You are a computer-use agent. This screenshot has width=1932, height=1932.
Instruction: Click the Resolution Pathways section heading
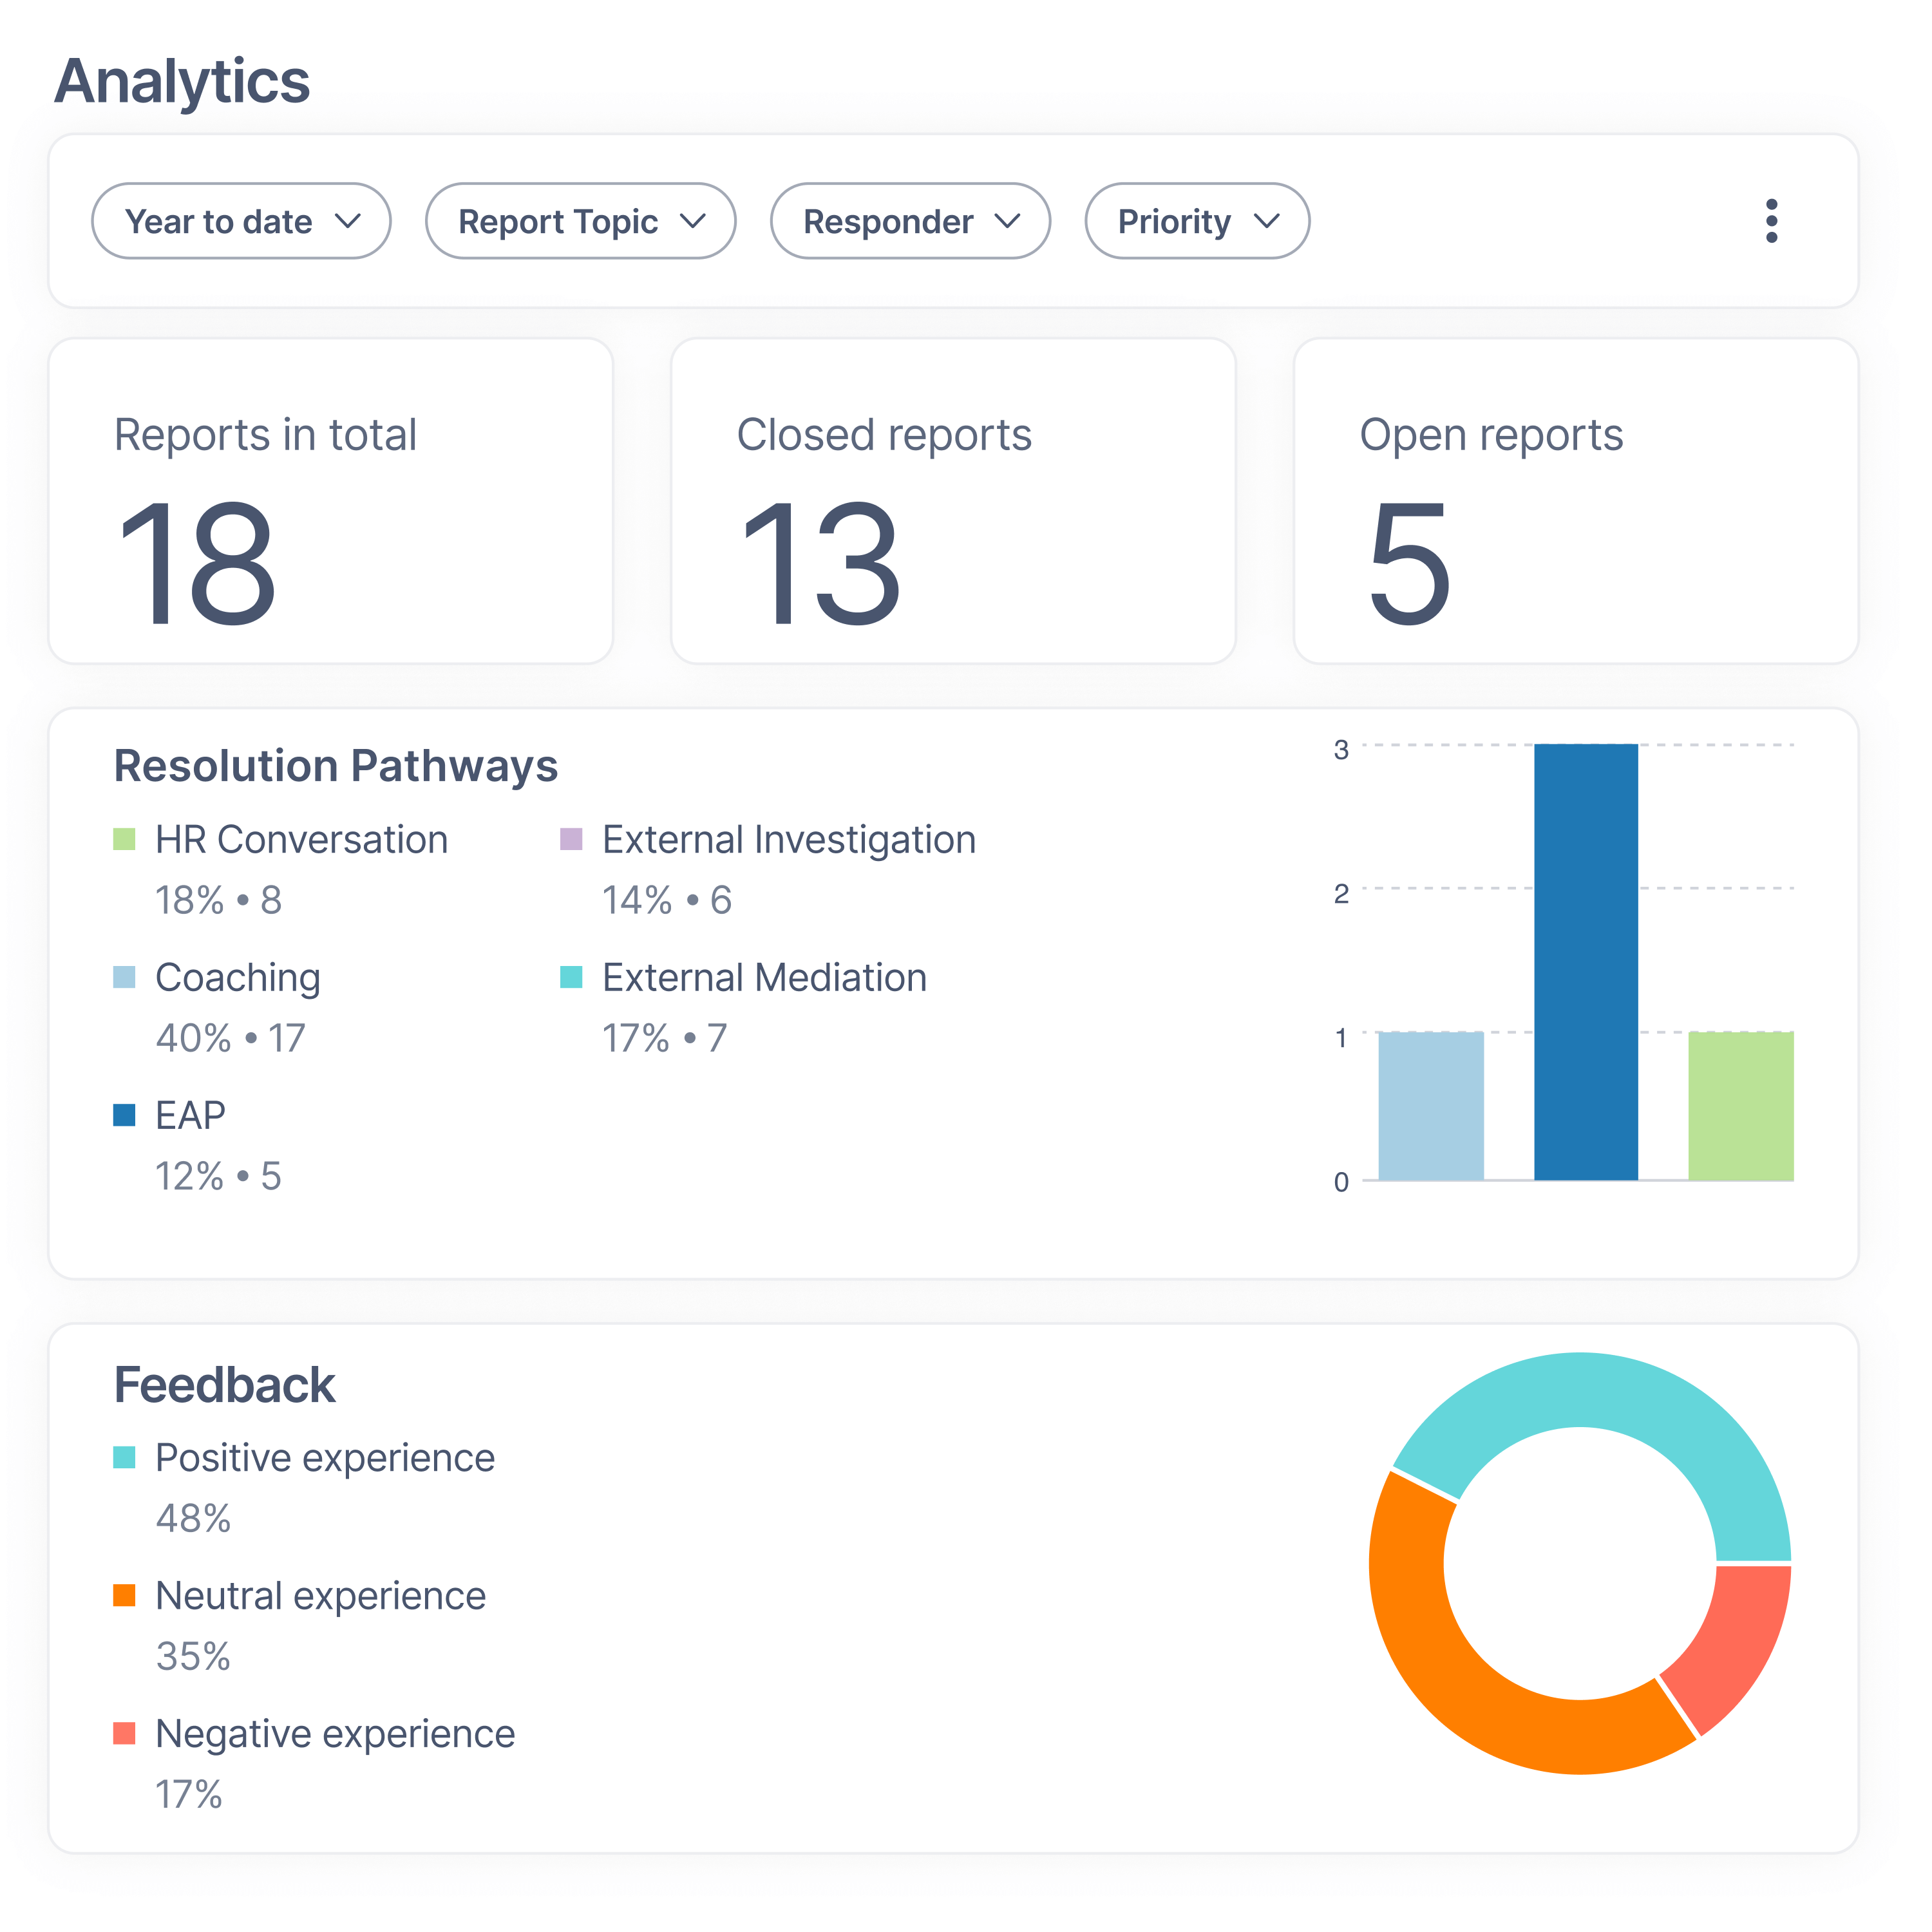pyautogui.click(x=336, y=766)
